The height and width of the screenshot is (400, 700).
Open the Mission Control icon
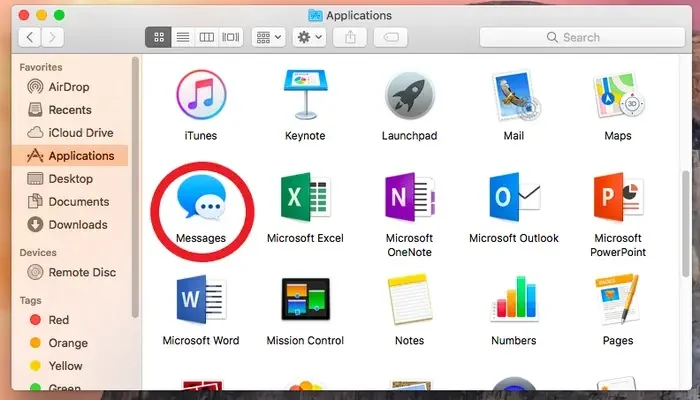305,299
